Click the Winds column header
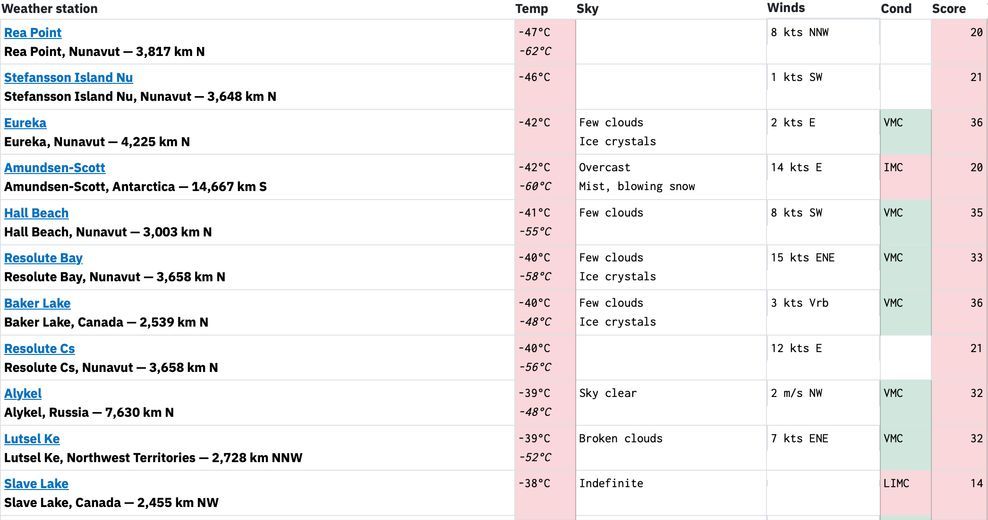Image resolution: width=988 pixels, height=520 pixels. tap(786, 8)
